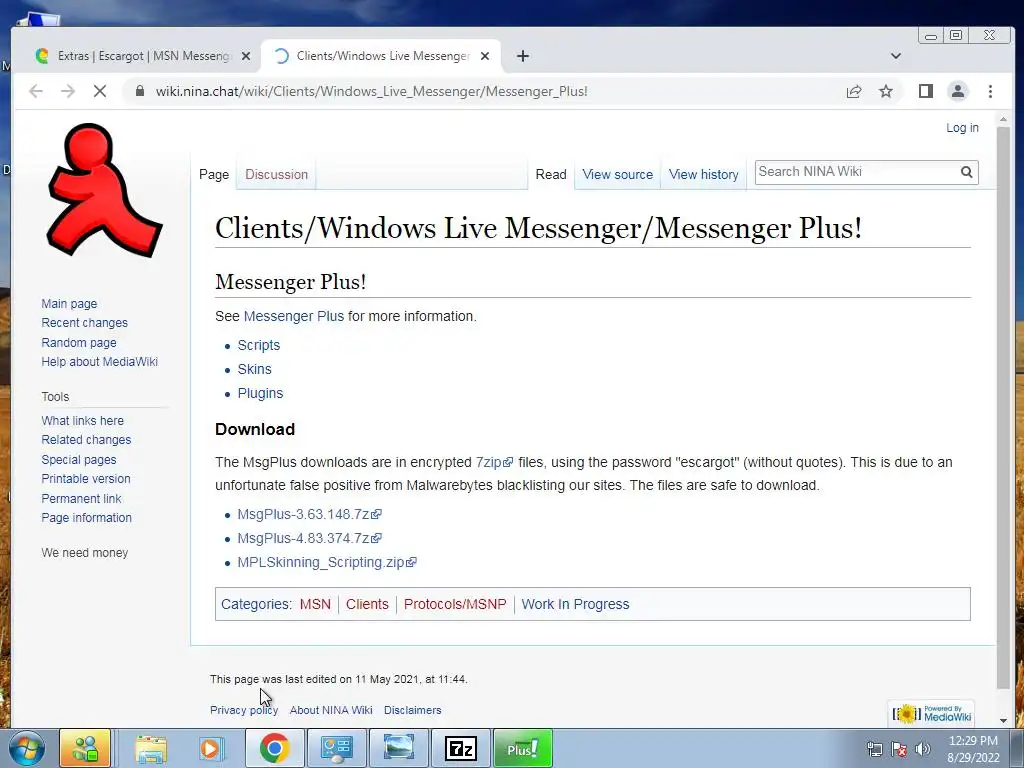Go back to the previous page

coord(36,91)
